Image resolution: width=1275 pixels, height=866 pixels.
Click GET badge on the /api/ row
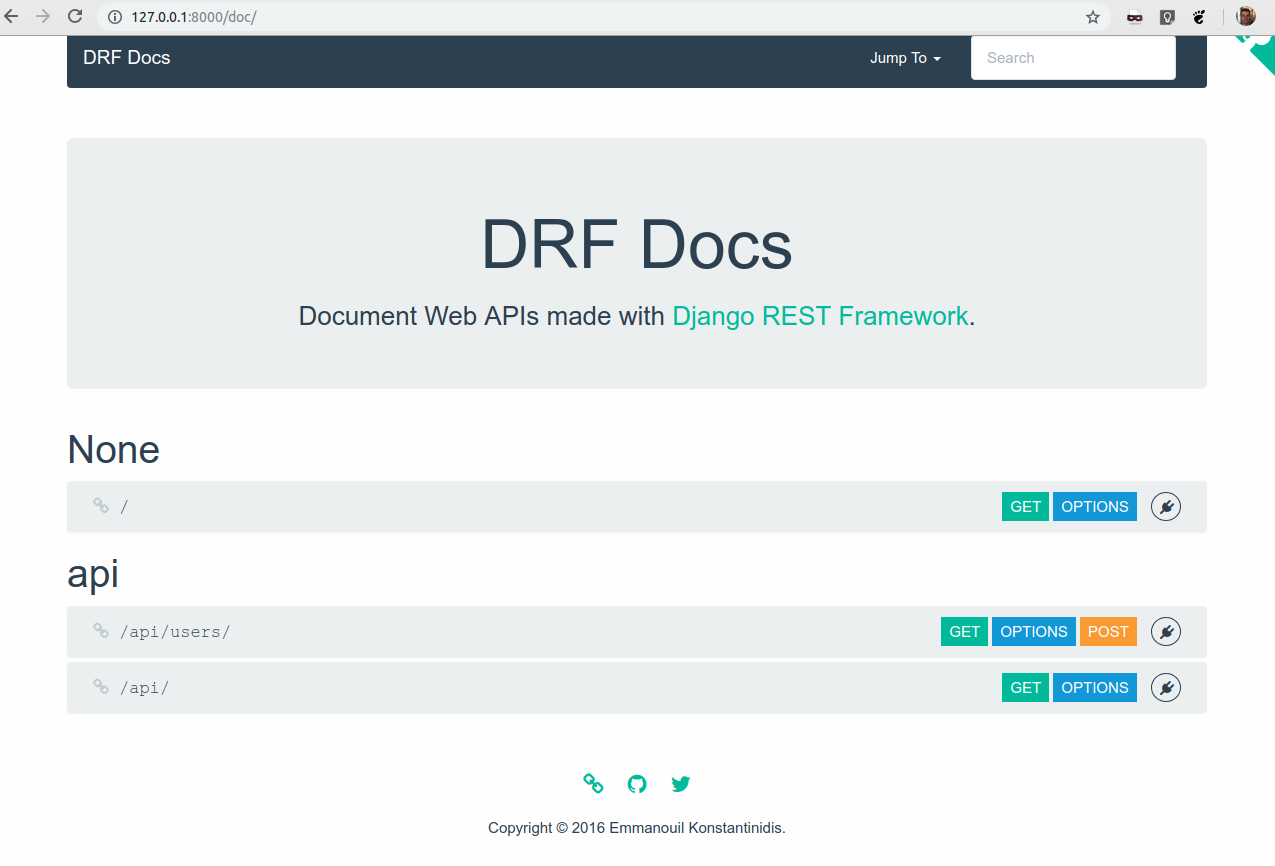1025,688
